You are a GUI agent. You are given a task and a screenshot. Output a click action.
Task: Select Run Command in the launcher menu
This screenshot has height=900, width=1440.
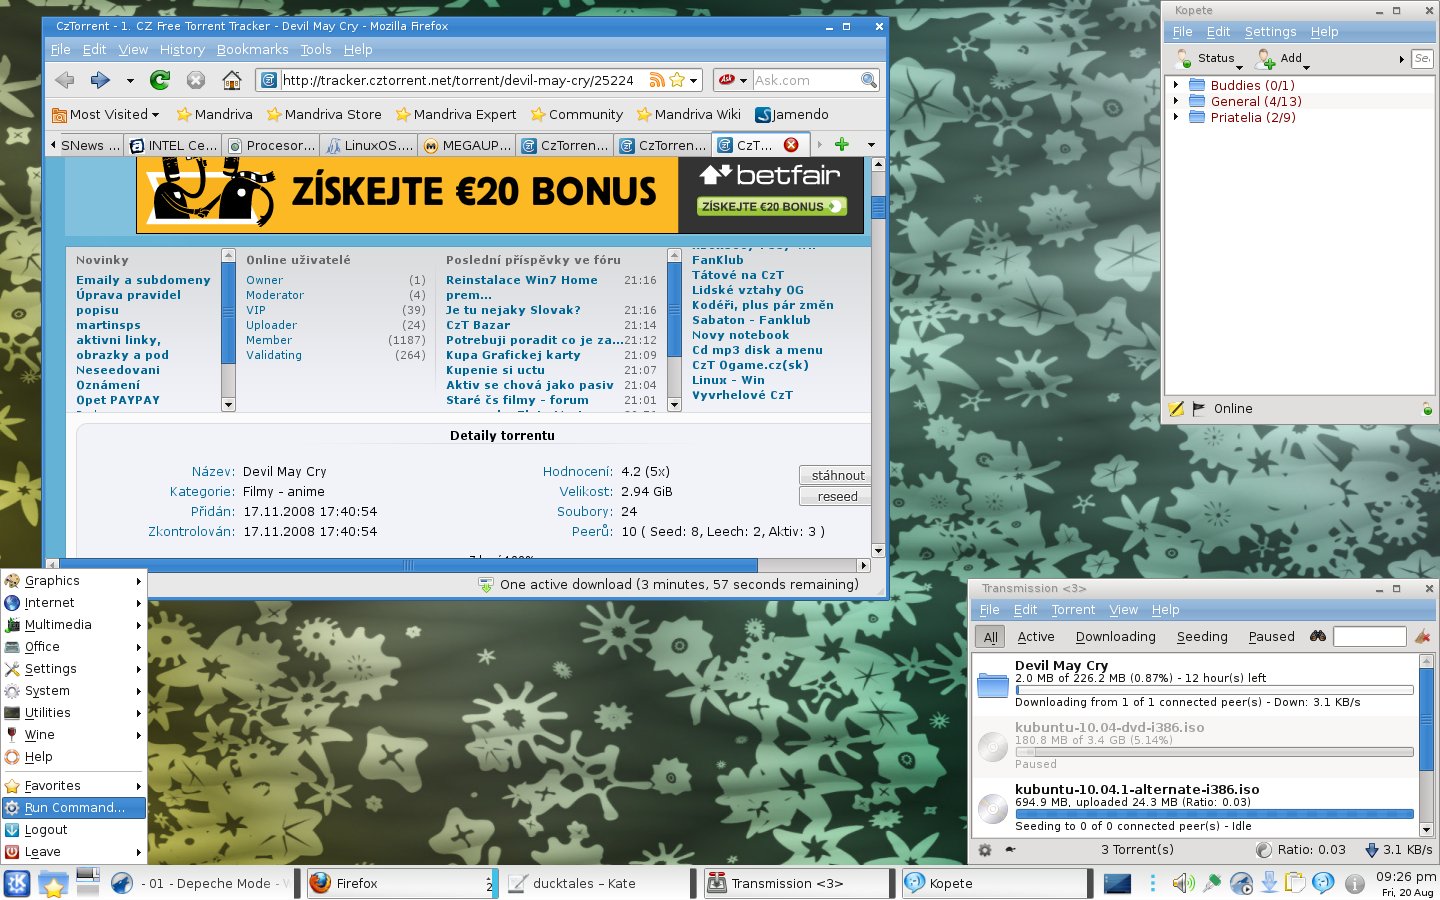pyautogui.click(x=74, y=808)
